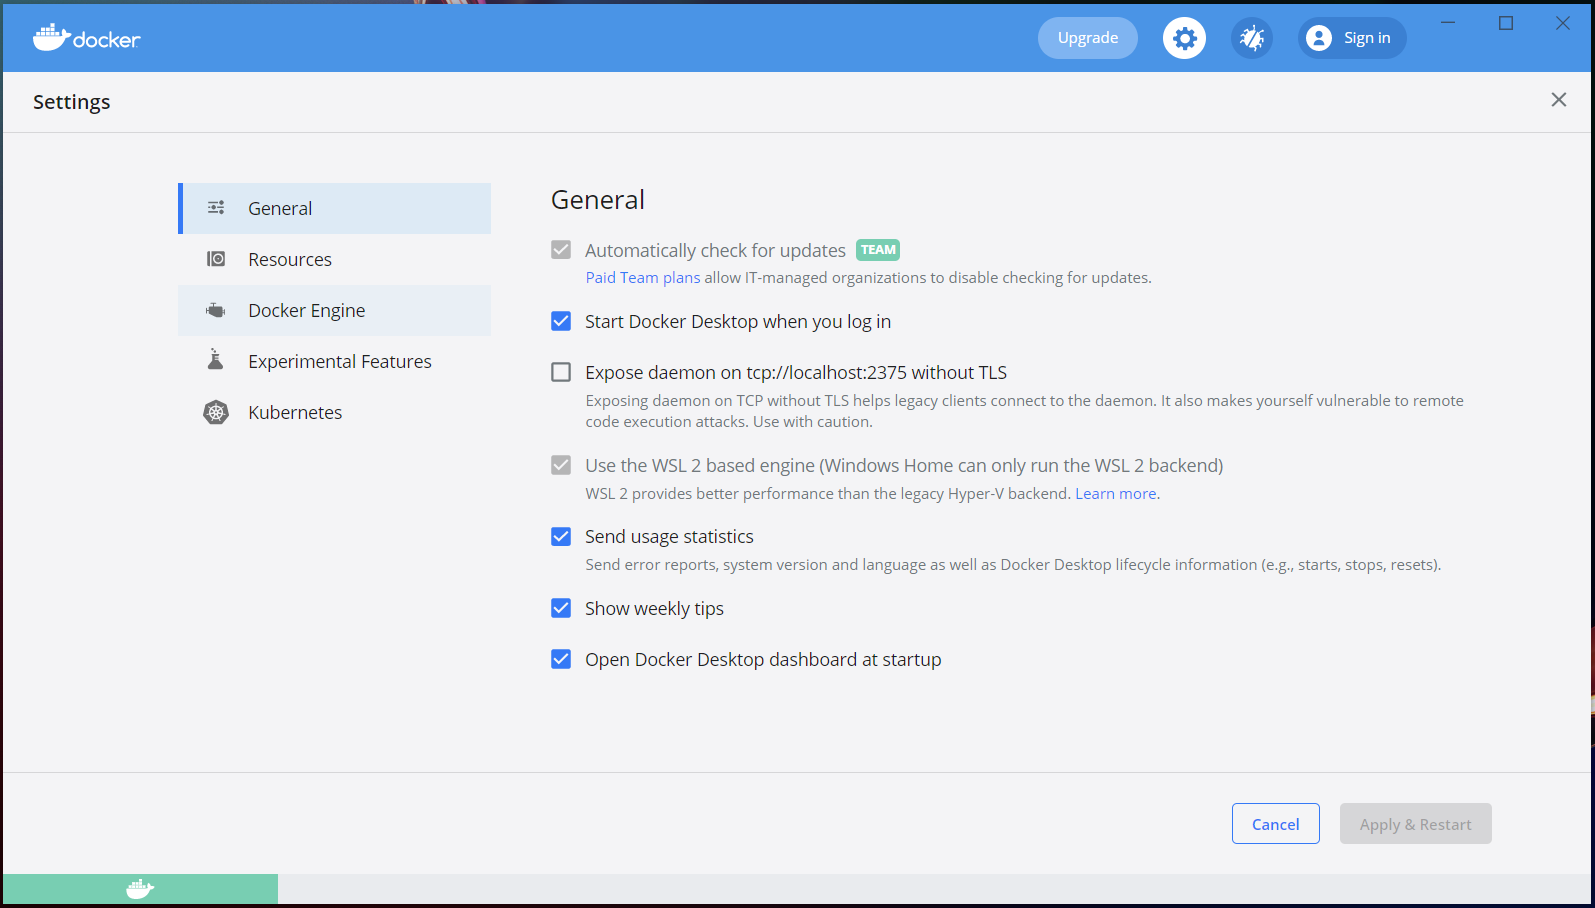1595x908 pixels.
Task: Toggle Automatically check for updates checkbox
Action: (x=561, y=250)
